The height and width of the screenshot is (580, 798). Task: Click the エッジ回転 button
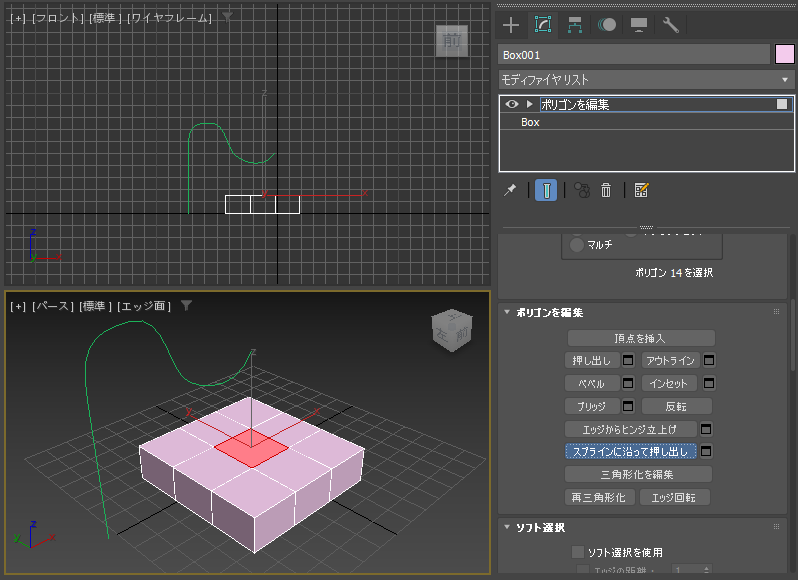[674, 498]
